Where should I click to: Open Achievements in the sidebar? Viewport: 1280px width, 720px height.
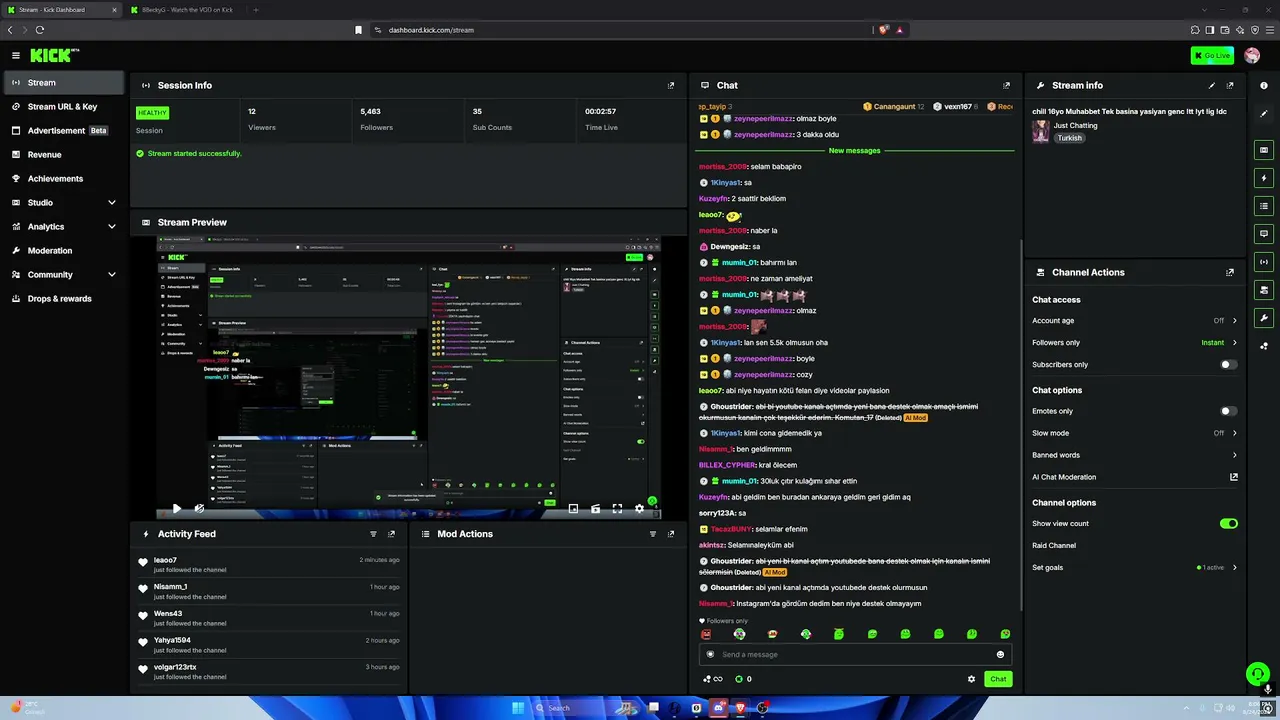point(65,179)
